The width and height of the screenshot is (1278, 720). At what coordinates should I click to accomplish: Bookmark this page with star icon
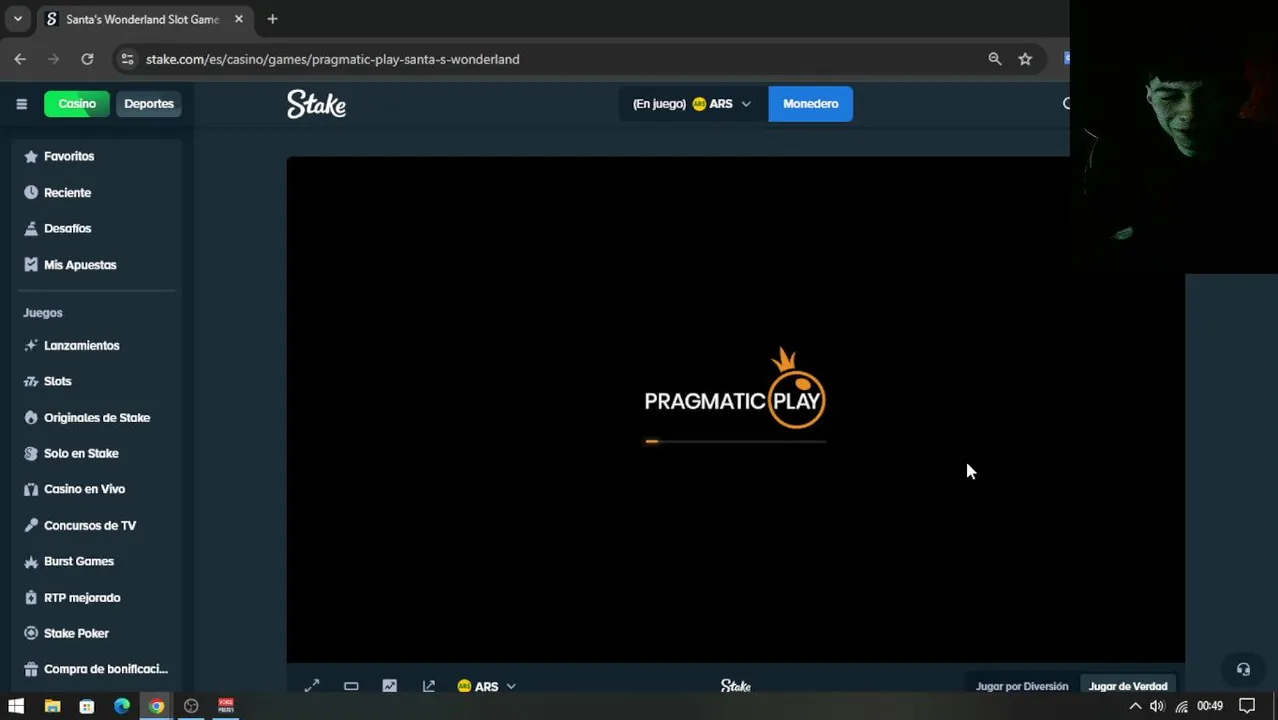tap(1025, 59)
